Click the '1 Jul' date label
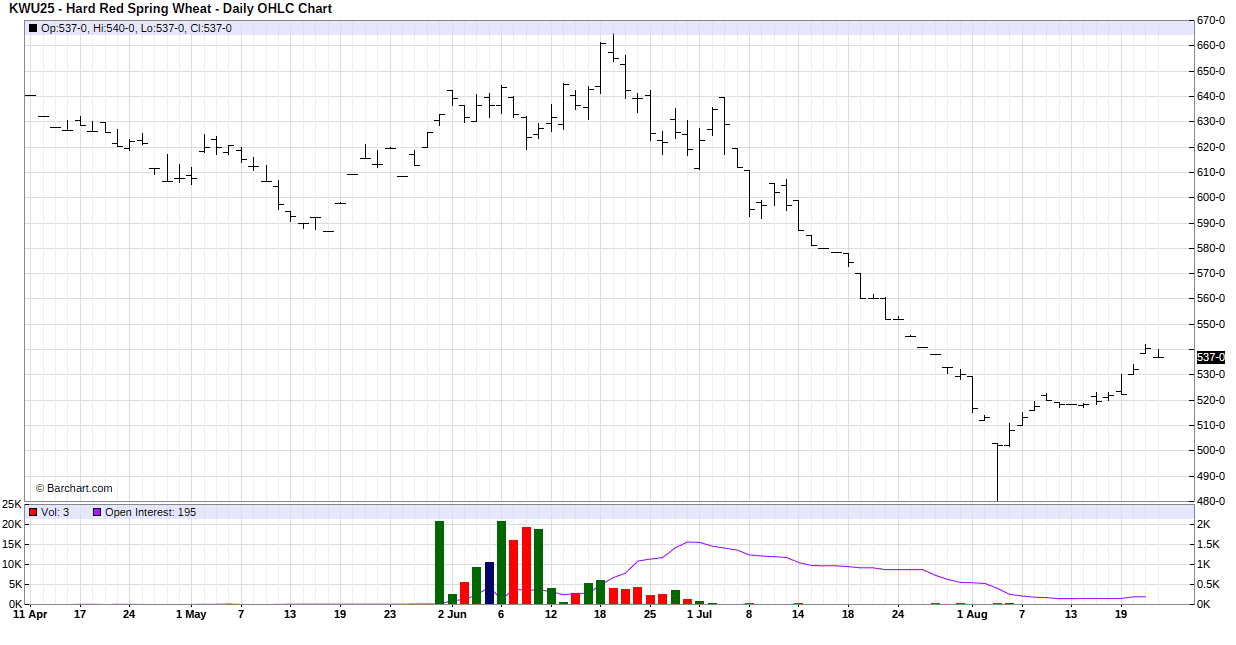1236x645 pixels. pyautogui.click(x=699, y=615)
